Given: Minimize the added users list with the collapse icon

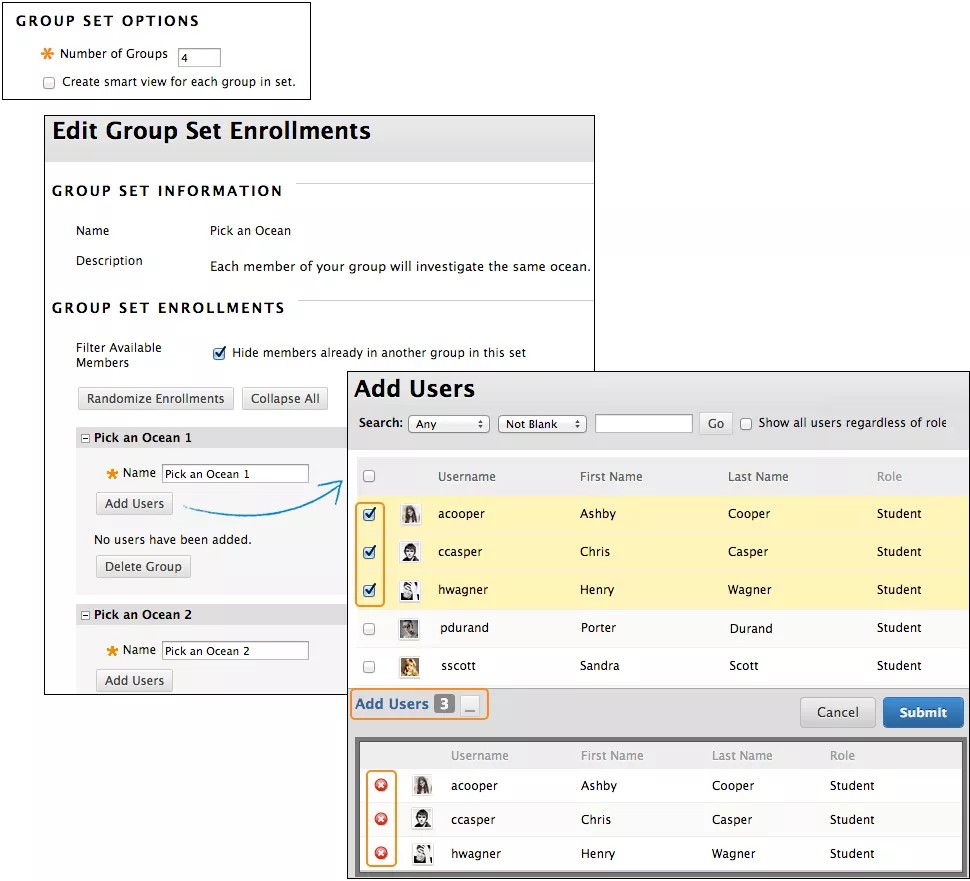Looking at the screenshot, I should click(470, 705).
